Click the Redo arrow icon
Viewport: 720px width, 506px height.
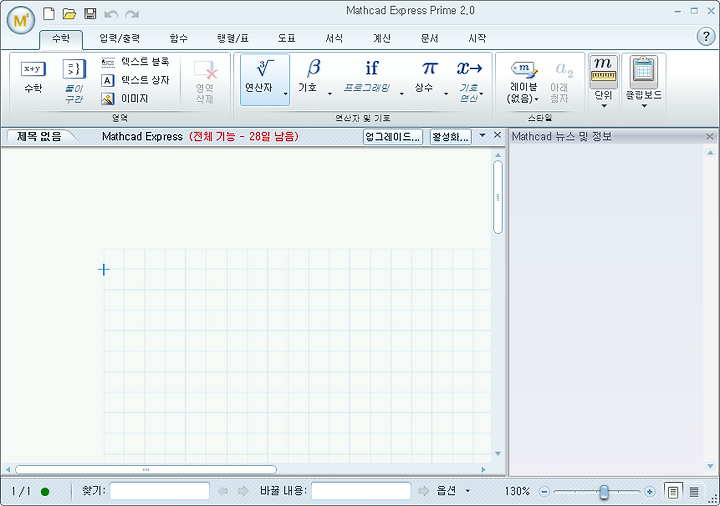pyautogui.click(x=132, y=14)
